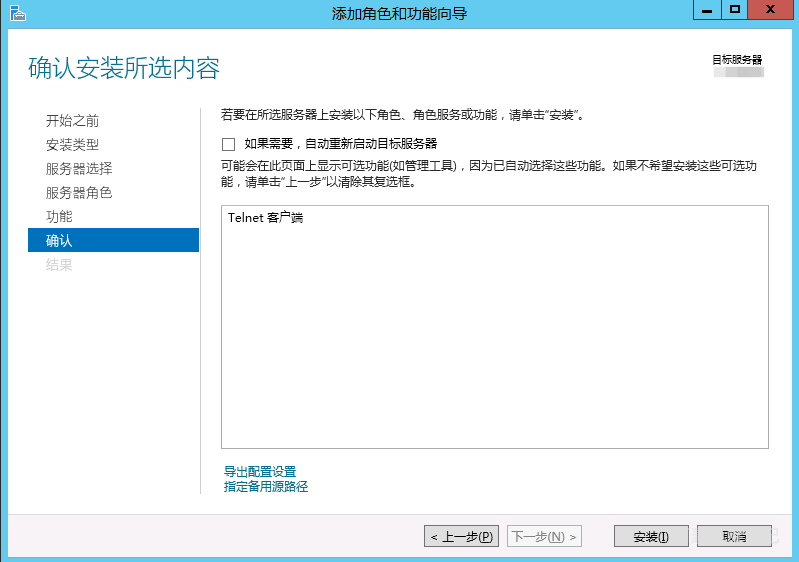Click the 目标服务器 label
This screenshot has height=562, width=799.
click(x=737, y=60)
